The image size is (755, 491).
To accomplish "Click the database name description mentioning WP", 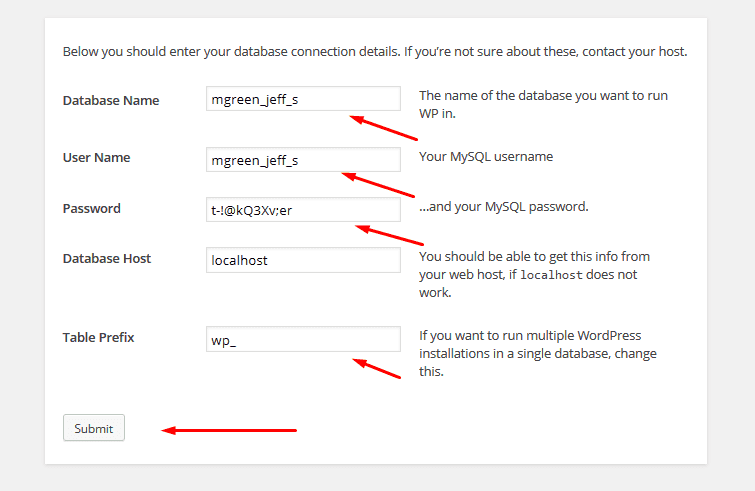I will (x=542, y=104).
